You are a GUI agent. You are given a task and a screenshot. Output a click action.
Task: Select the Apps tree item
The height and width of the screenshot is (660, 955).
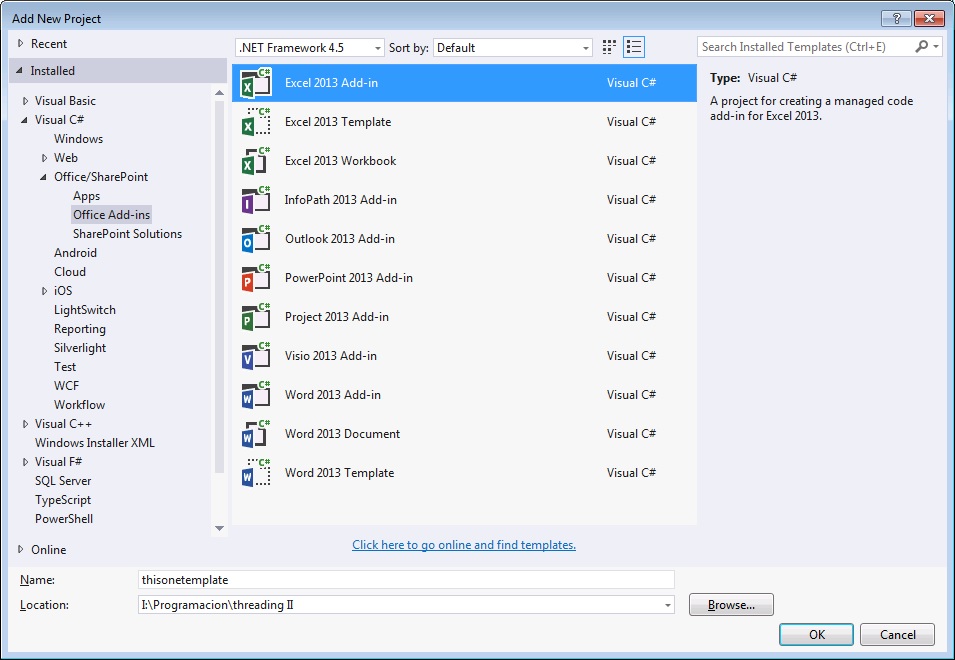point(86,196)
